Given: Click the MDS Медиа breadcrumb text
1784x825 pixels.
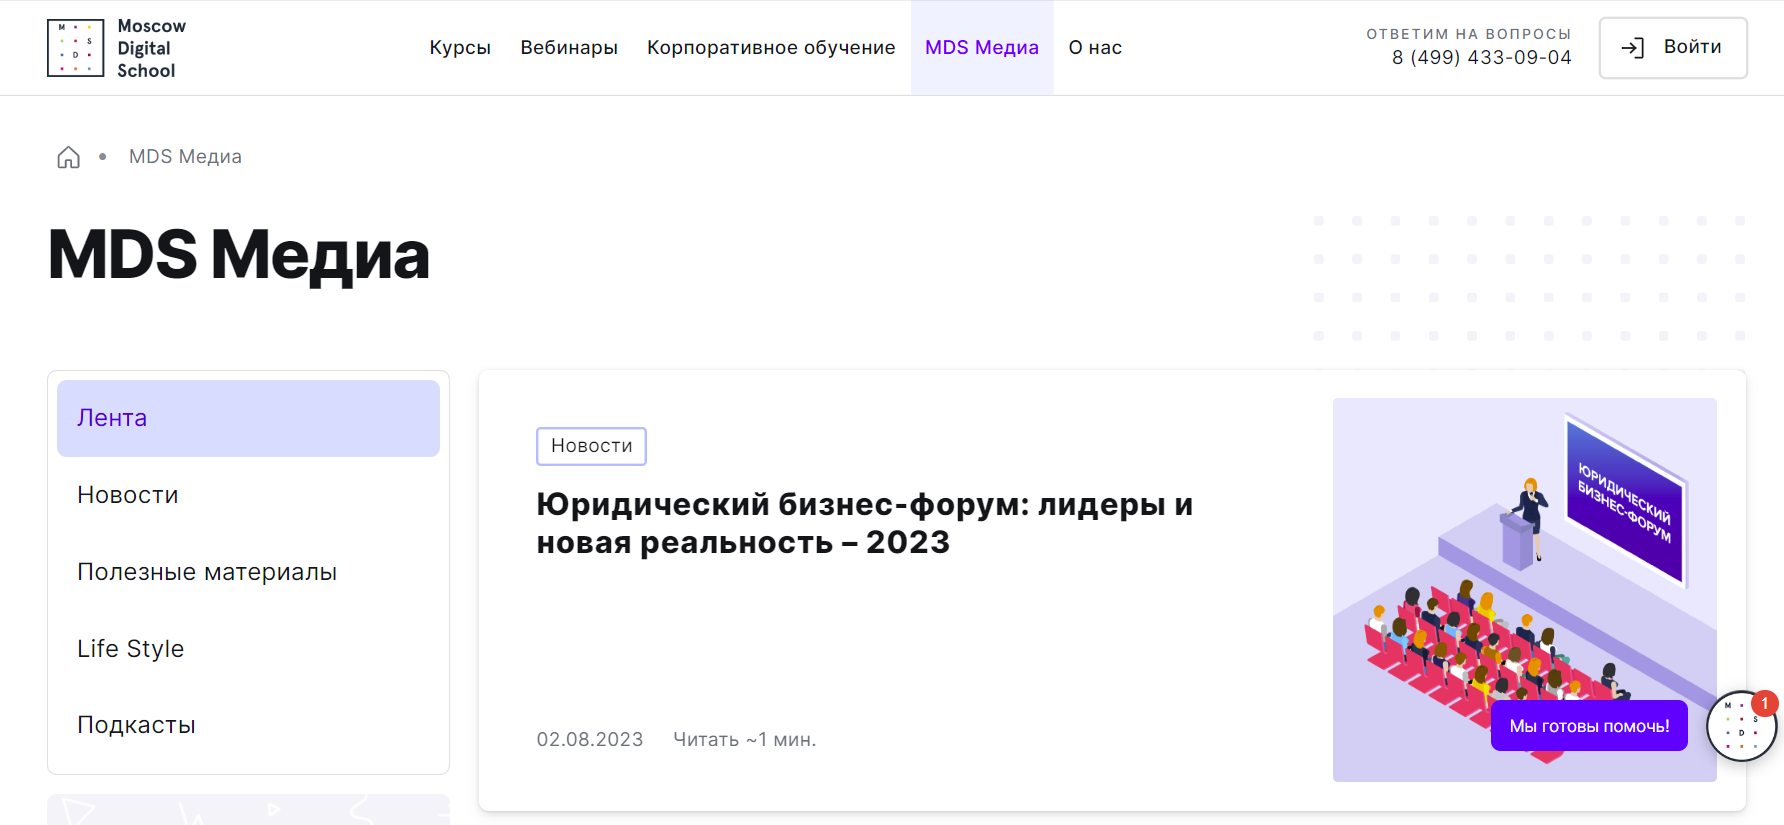Looking at the screenshot, I should [185, 157].
